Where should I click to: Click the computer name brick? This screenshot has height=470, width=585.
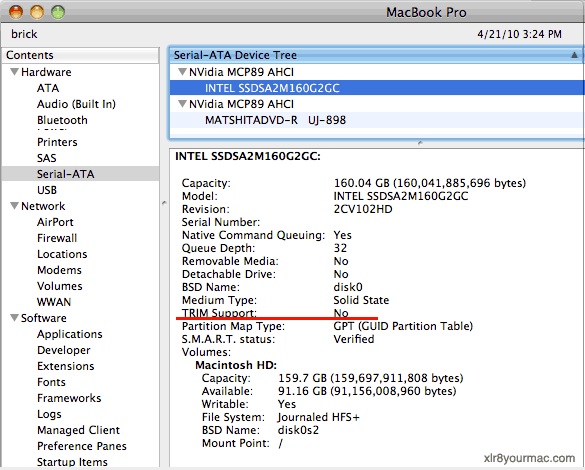coord(24,34)
